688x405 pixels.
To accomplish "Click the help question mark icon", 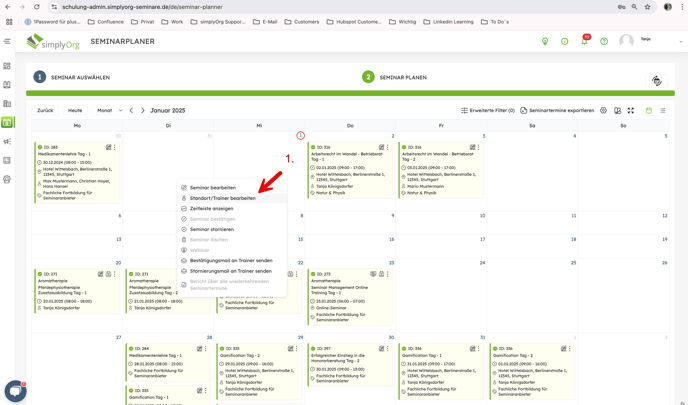I will (604, 42).
